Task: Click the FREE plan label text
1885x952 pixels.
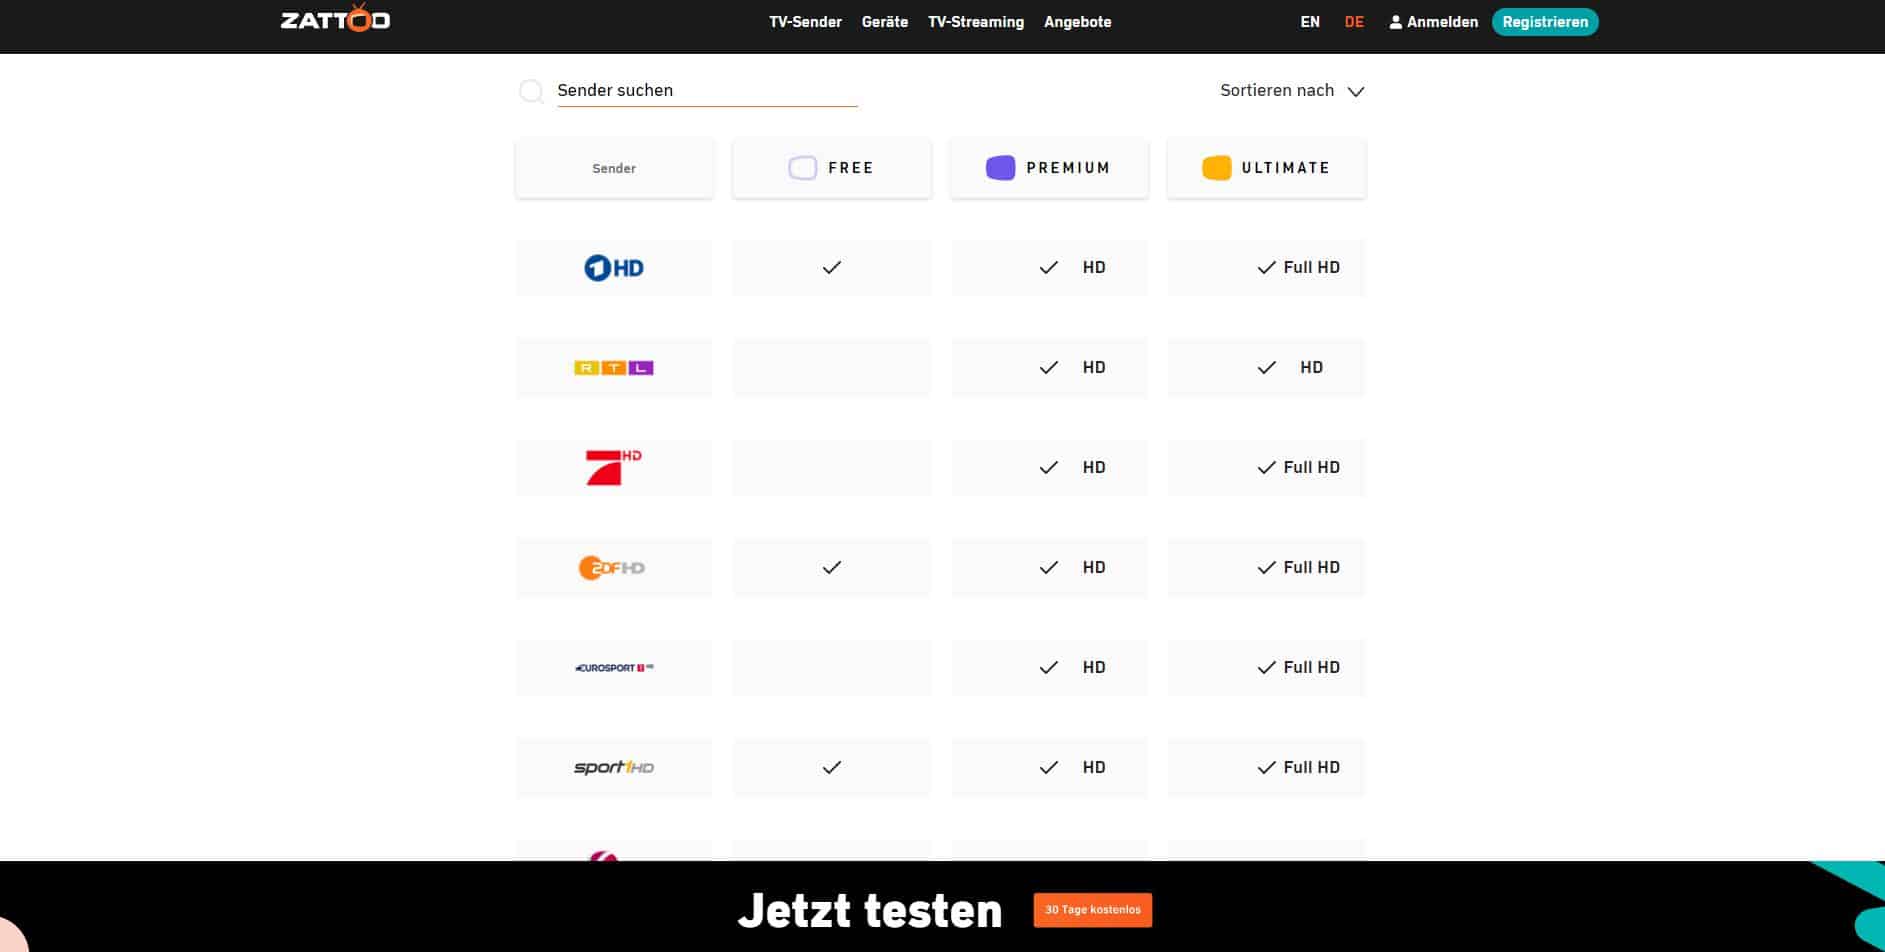Action: click(851, 168)
